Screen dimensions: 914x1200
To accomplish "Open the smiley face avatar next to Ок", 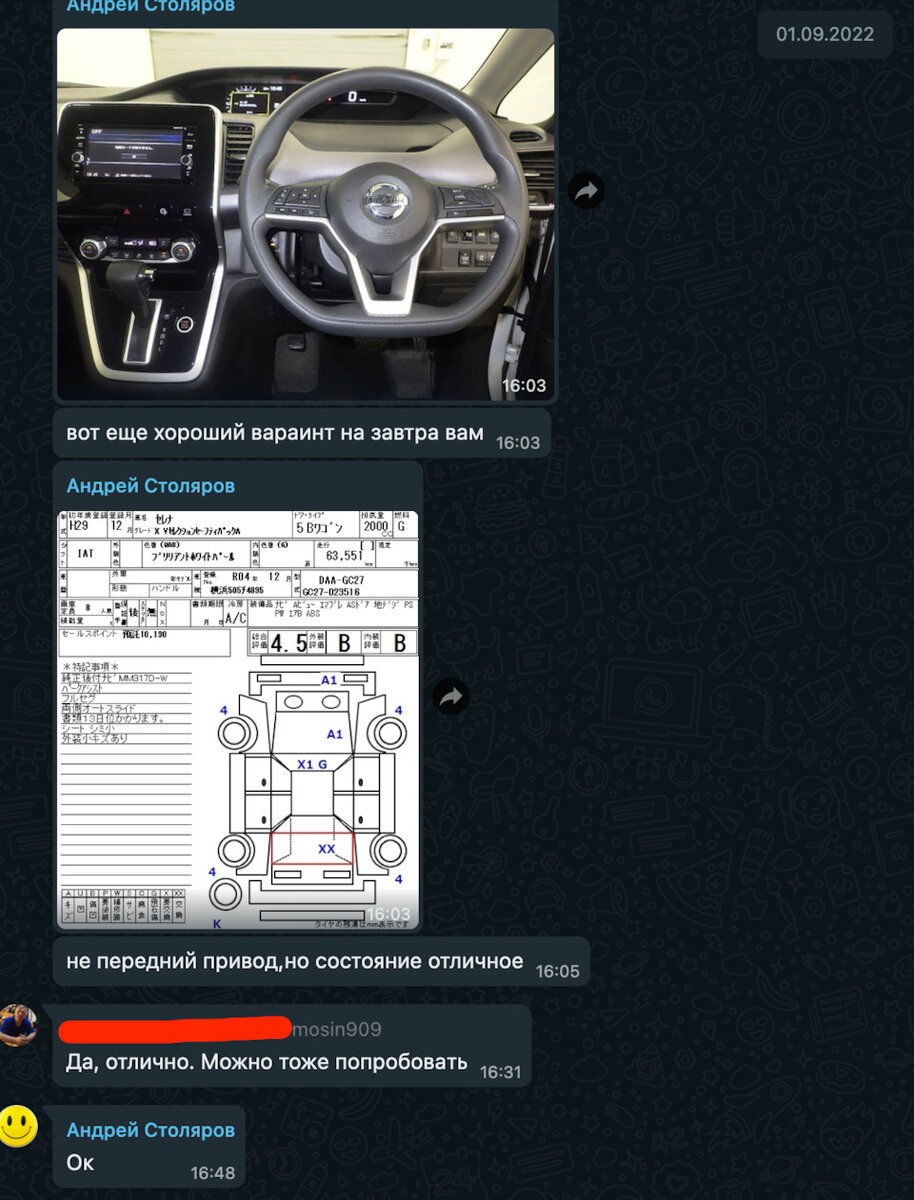I will [x=18, y=1126].
